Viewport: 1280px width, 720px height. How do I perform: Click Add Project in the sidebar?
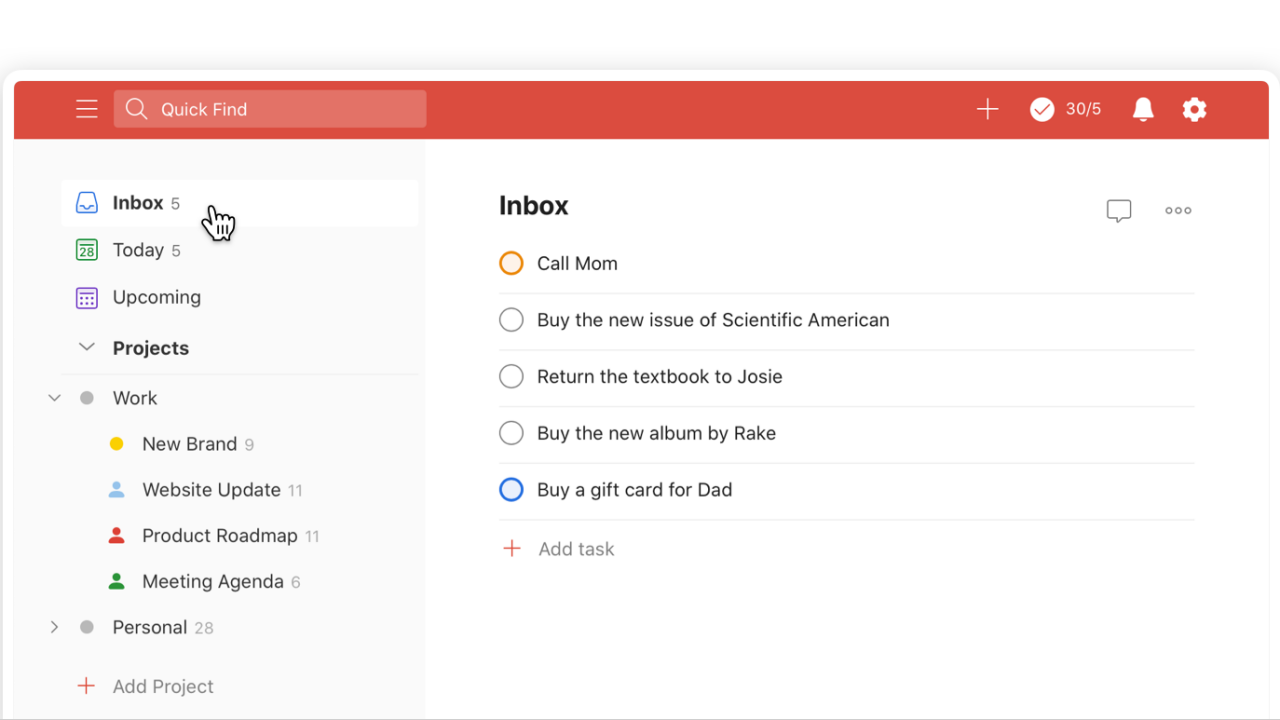click(x=162, y=686)
